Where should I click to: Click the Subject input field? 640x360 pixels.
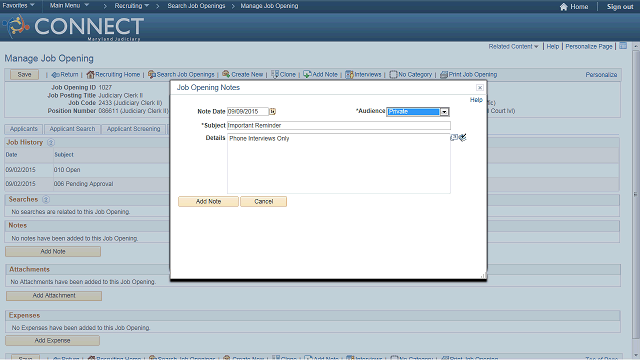pyautogui.click(x=339, y=125)
